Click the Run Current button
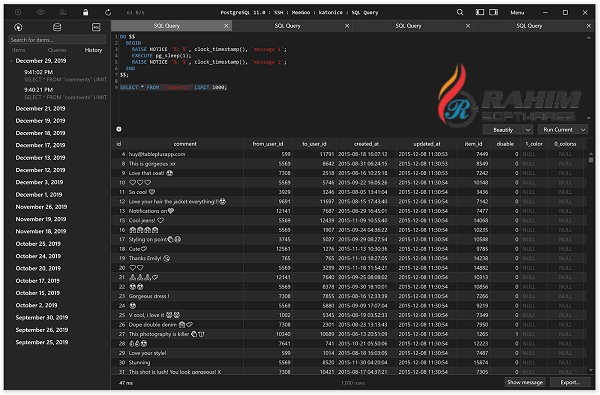 (x=558, y=130)
